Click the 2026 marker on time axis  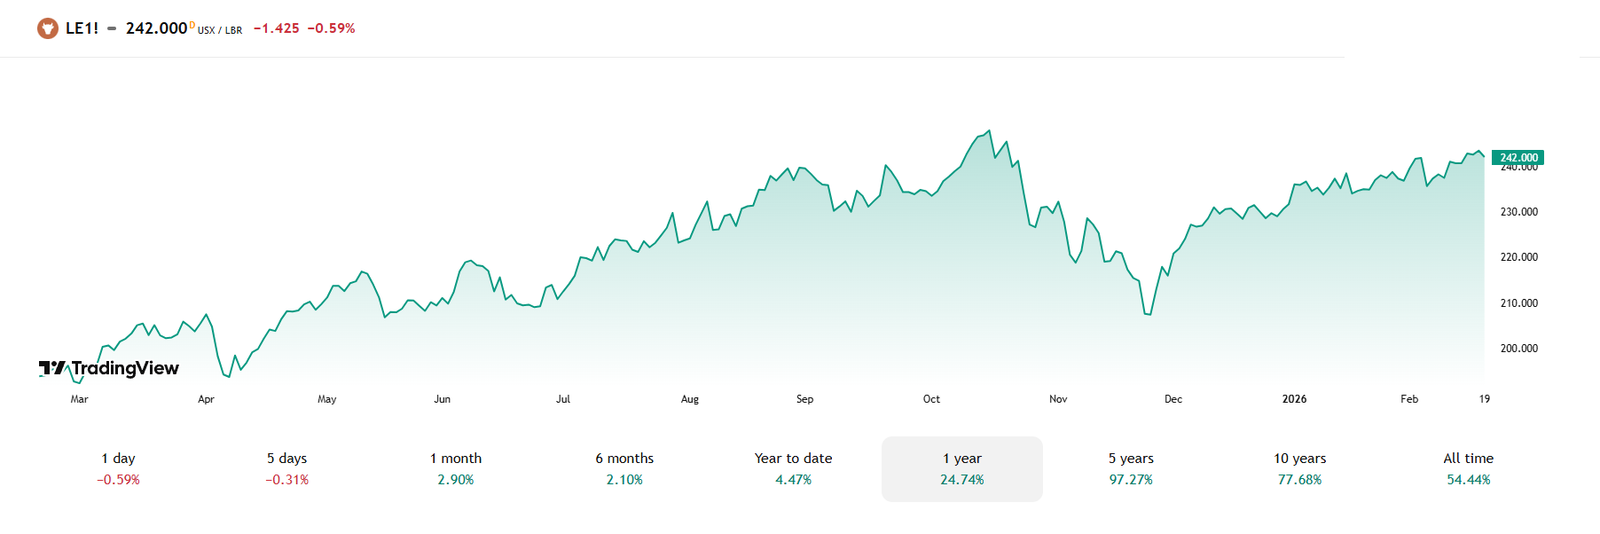pyautogui.click(x=1294, y=399)
